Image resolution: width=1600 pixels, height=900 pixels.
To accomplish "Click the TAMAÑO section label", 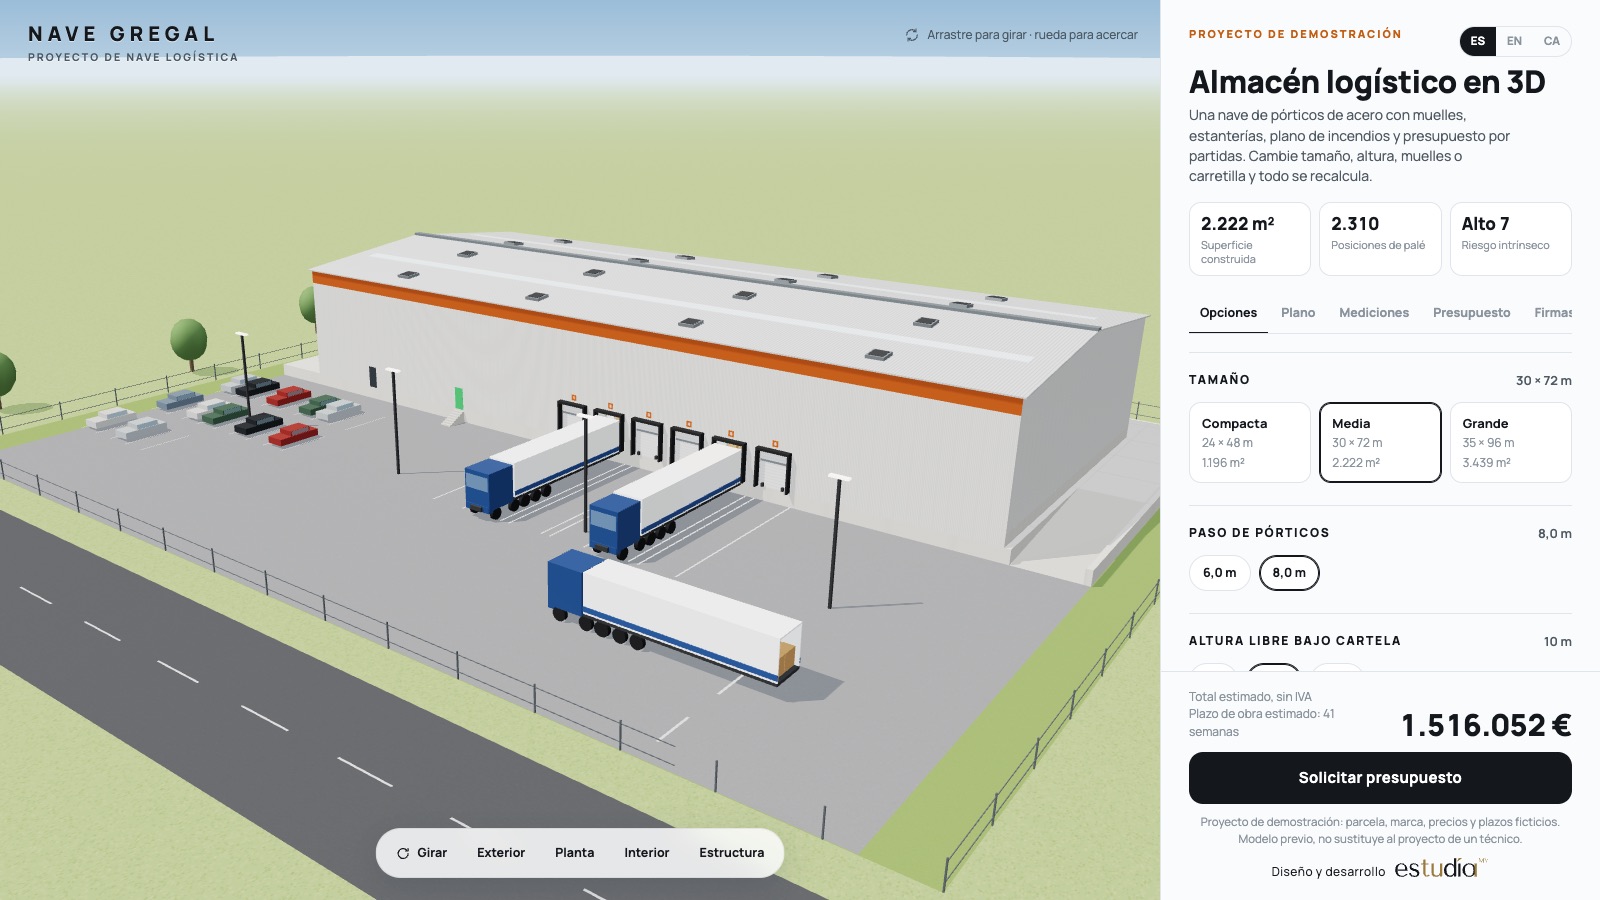I will point(1219,380).
